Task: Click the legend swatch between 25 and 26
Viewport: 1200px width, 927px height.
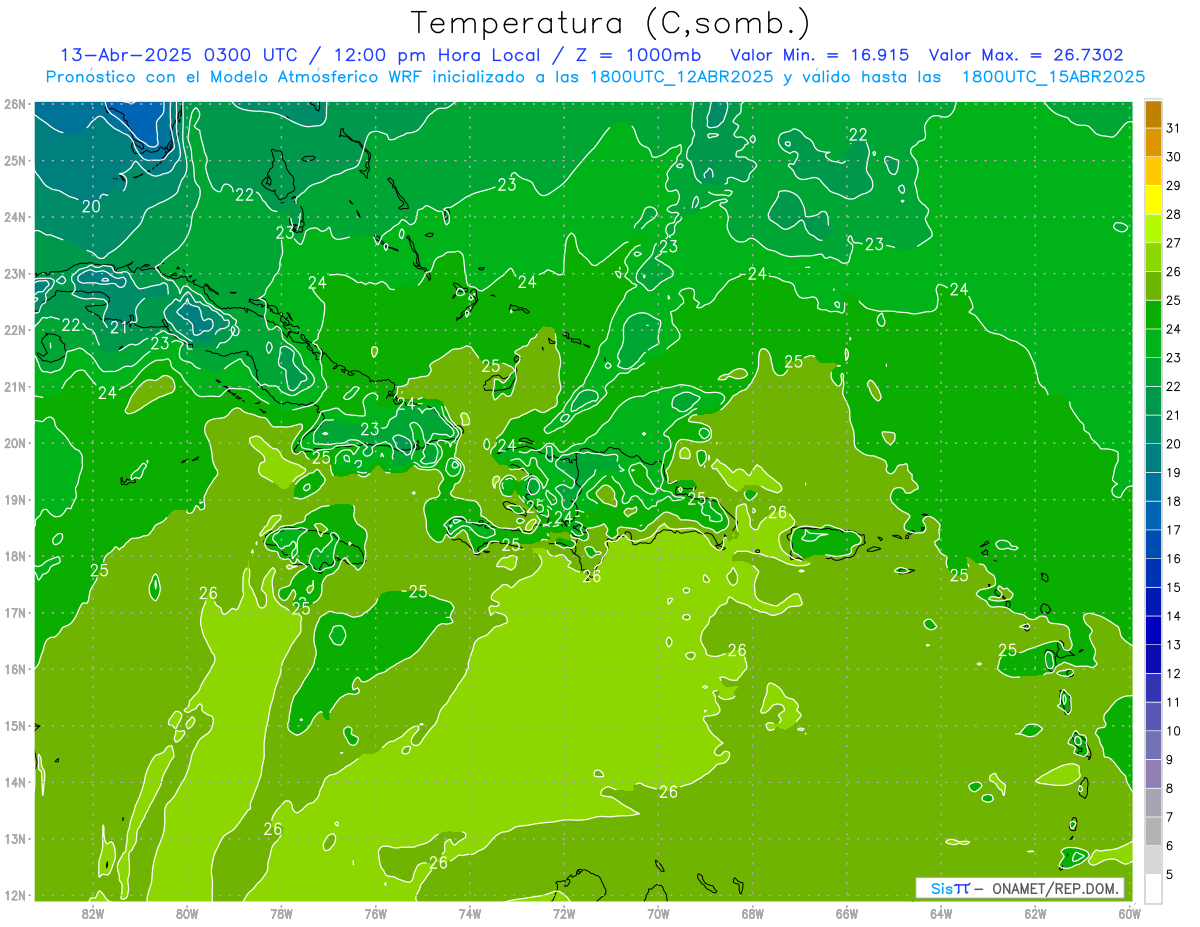Action: 1153,287
